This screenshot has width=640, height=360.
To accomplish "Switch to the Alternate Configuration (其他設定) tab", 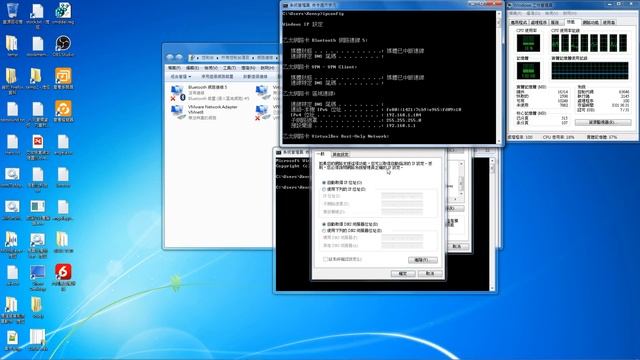I will [x=340, y=154].
